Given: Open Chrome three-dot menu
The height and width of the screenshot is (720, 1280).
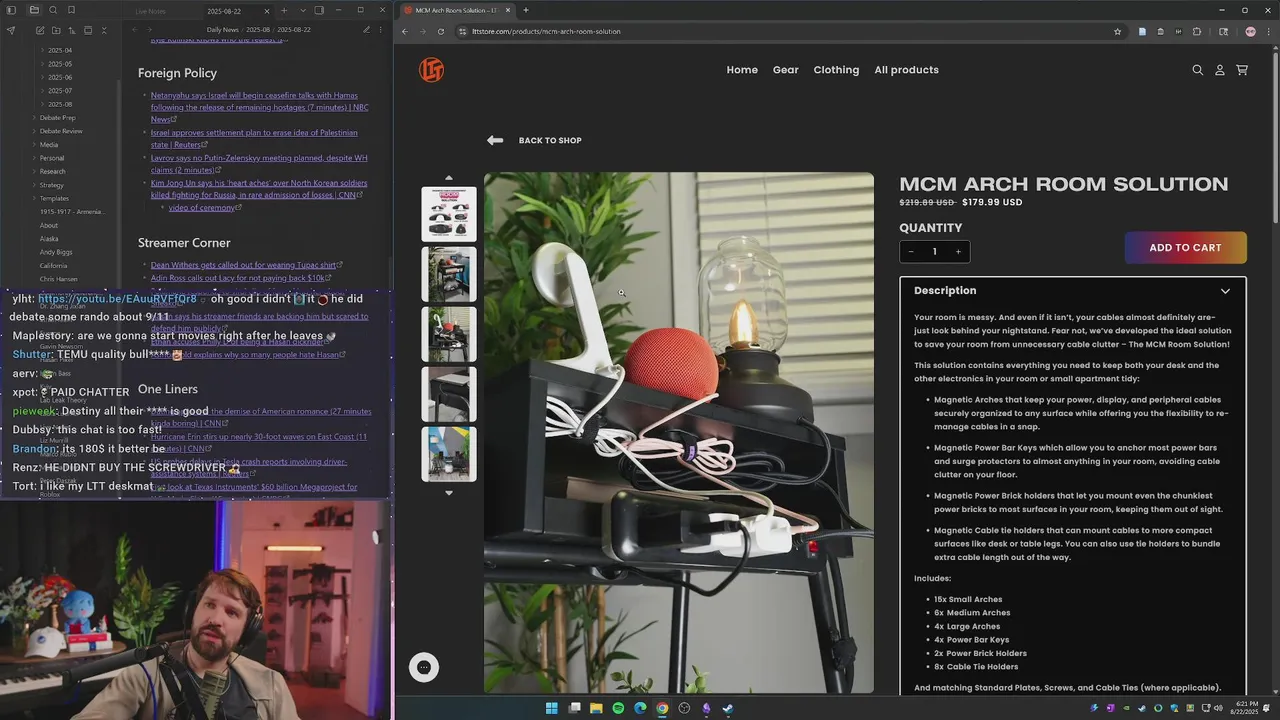Looking at the screenshot, I should 1268,31.
